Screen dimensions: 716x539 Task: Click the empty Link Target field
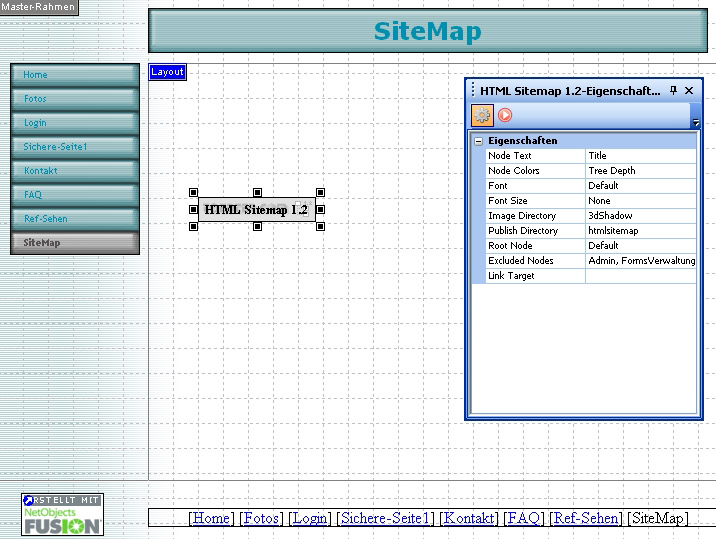640,276
